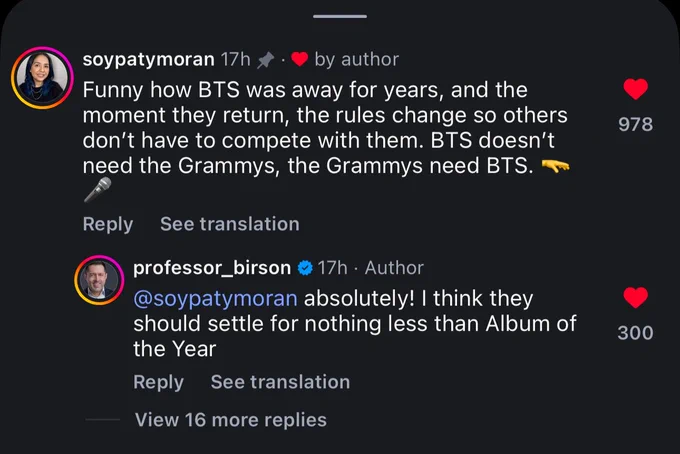The image size is (680, 454).
Task: Click the microphone emoji in comment
Action: pyautogui.click(x=98, y=190)
